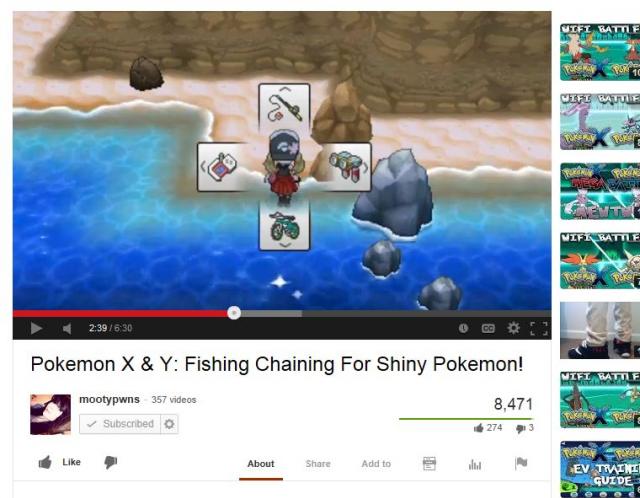Image resolution: width=640 pixels, height=498 pixels.
Task: Like the video with thumbs up
Action: click(x=59, y=462)
